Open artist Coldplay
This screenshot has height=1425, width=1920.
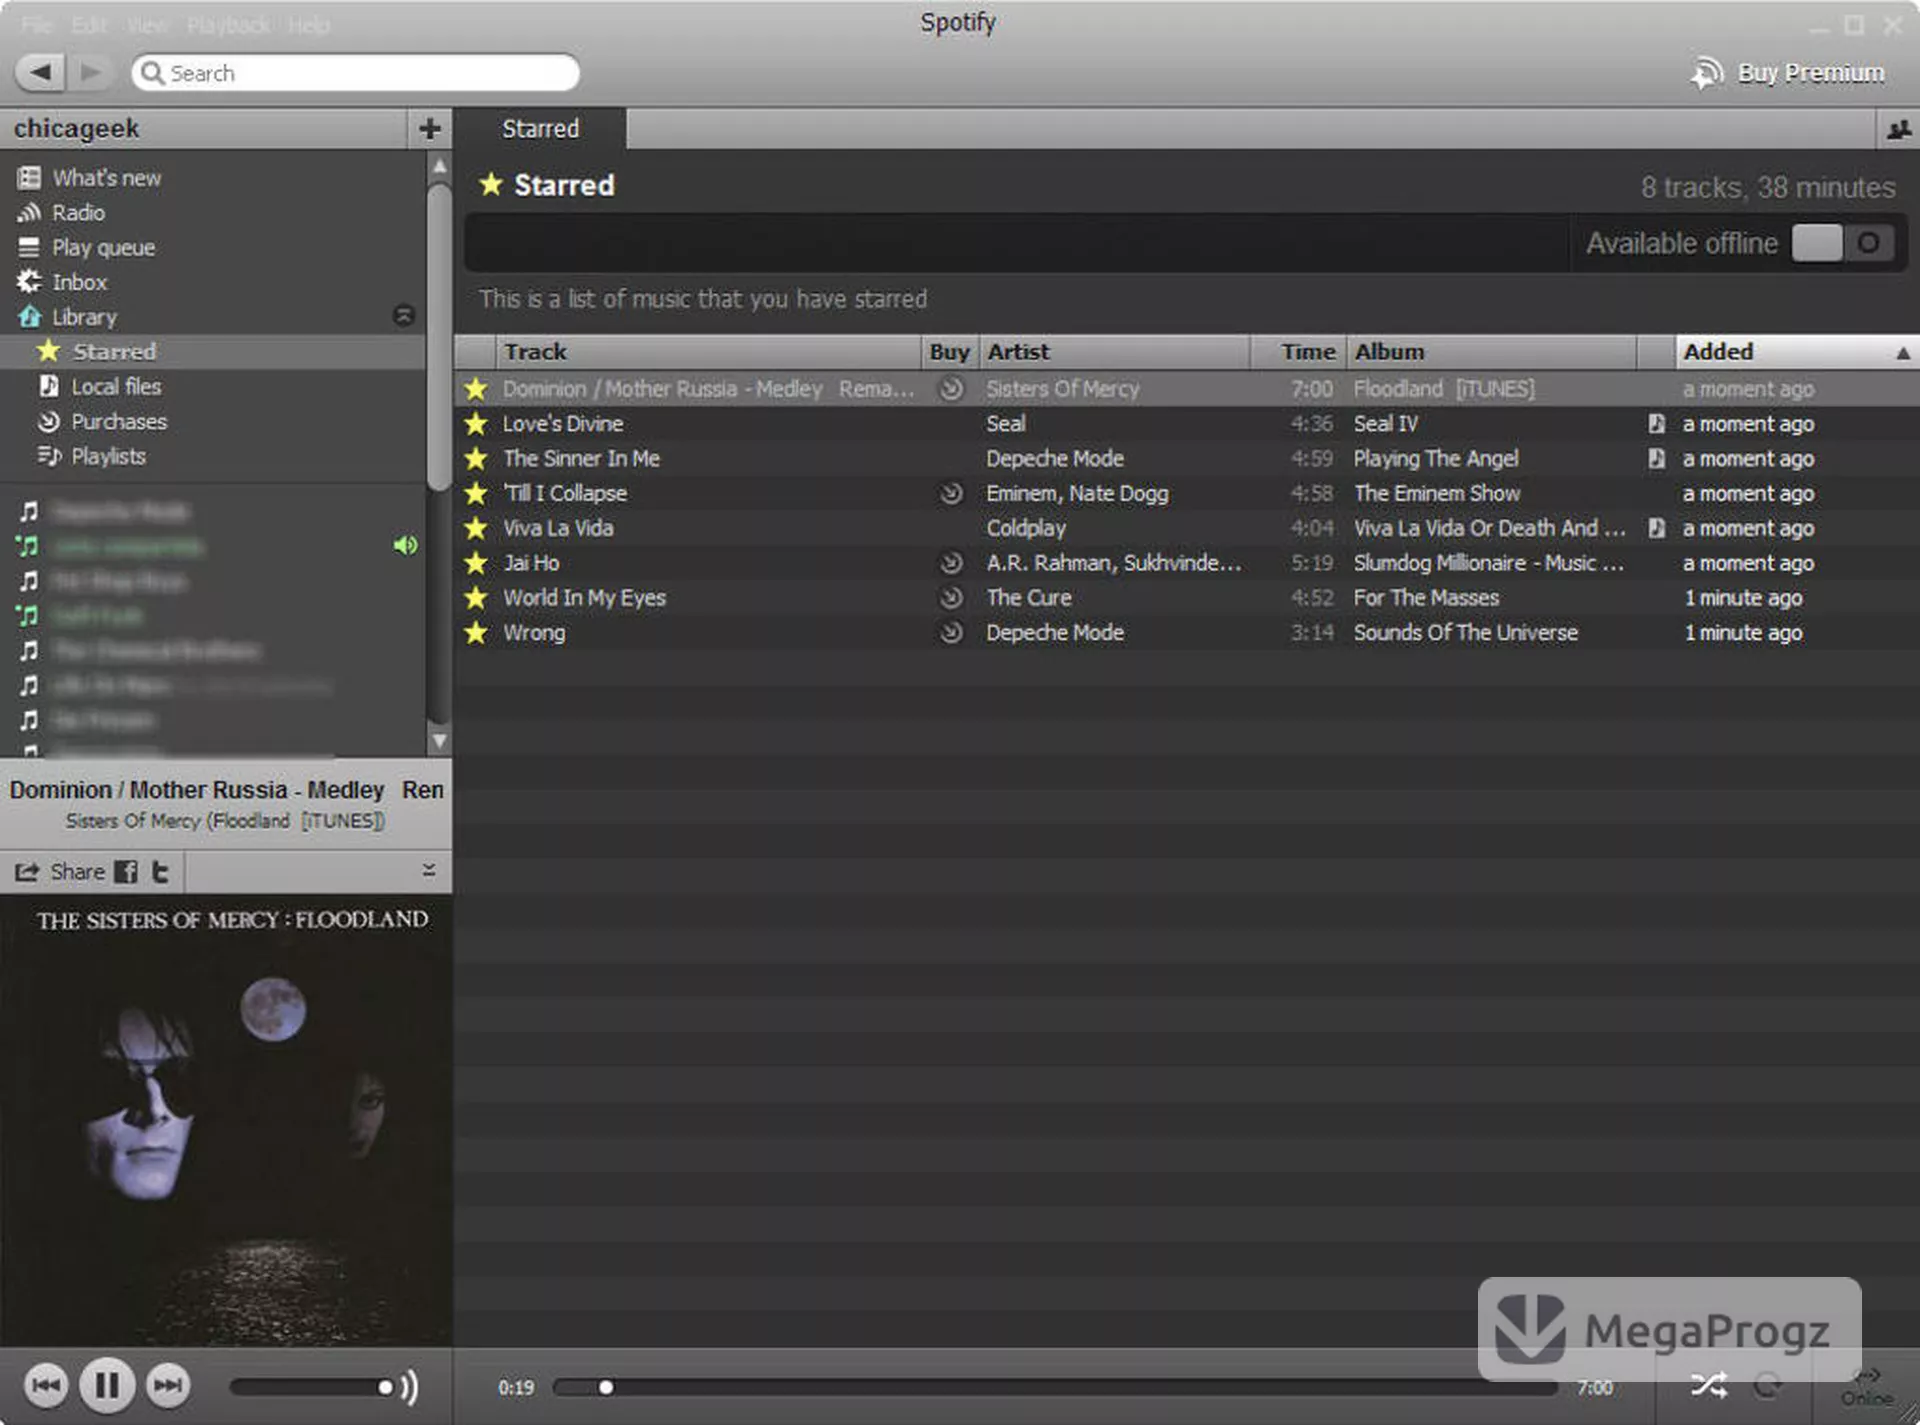point(1026,528)
